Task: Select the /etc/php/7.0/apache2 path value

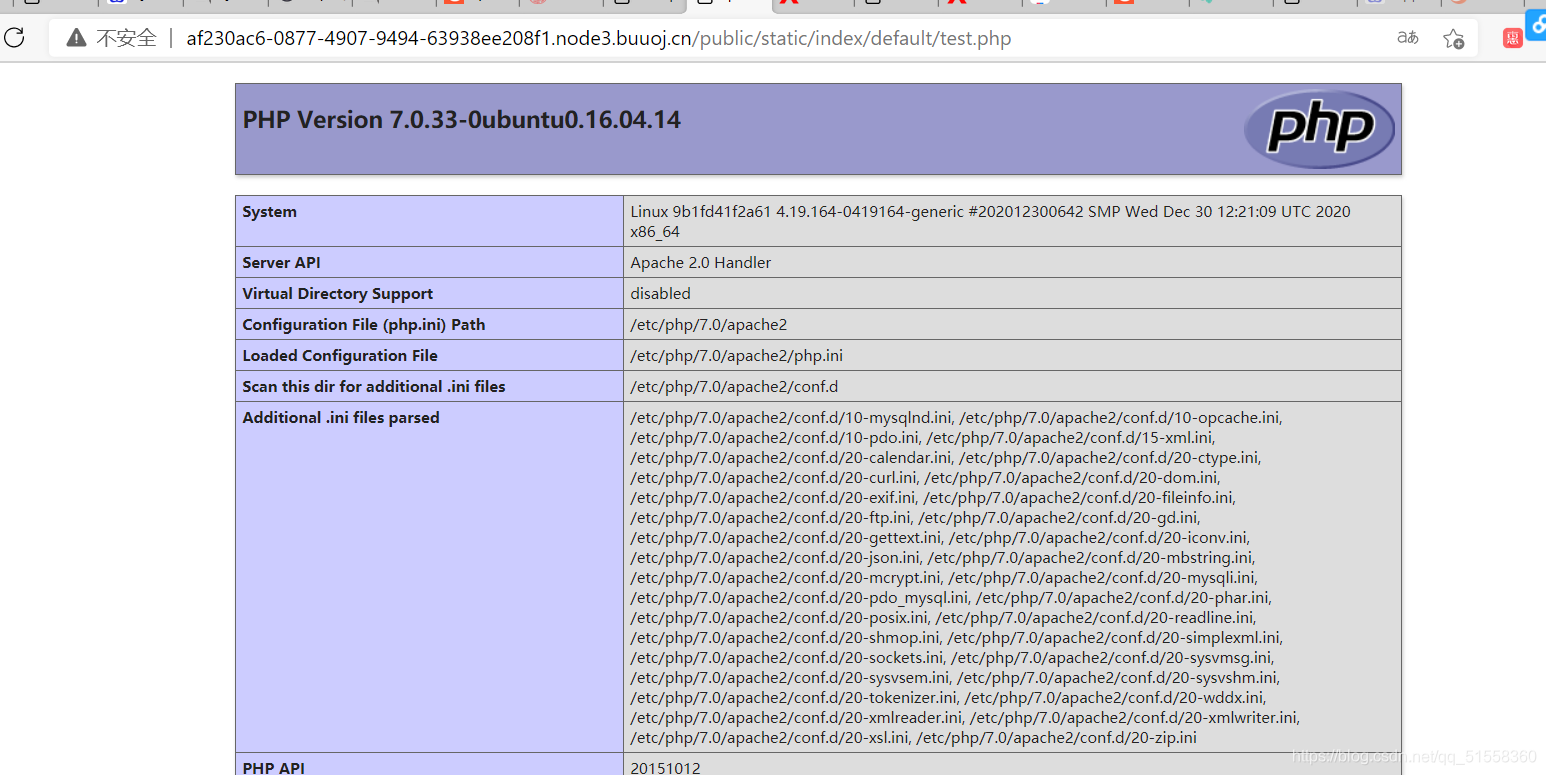Action: [x=708, y=325]
